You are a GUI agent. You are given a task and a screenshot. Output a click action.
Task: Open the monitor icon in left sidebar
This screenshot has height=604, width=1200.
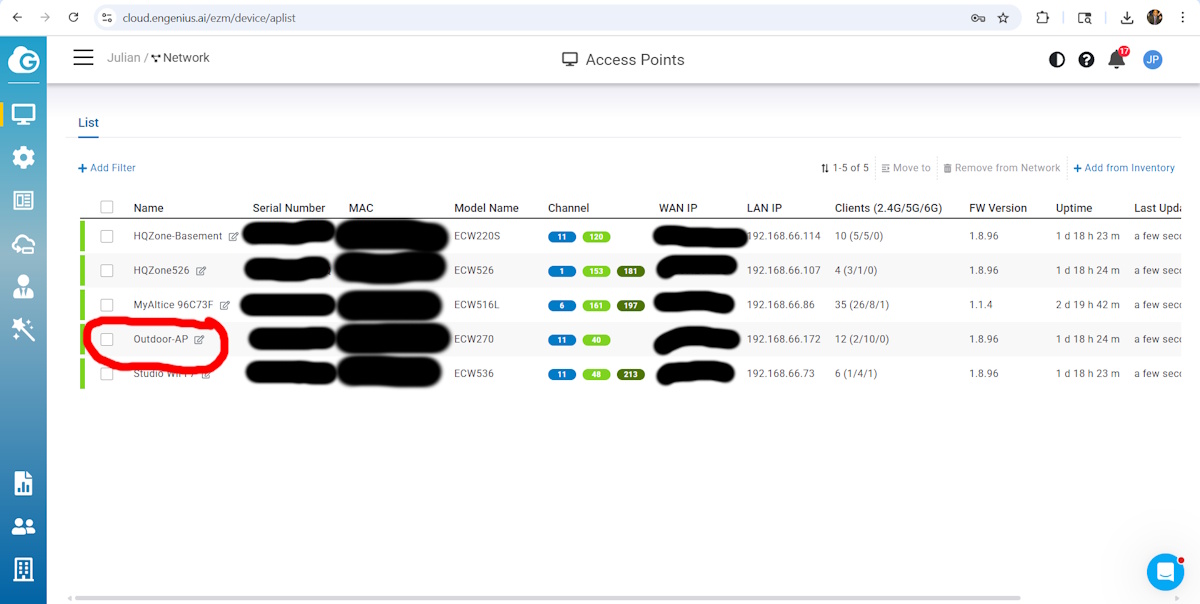pos(23,114)
